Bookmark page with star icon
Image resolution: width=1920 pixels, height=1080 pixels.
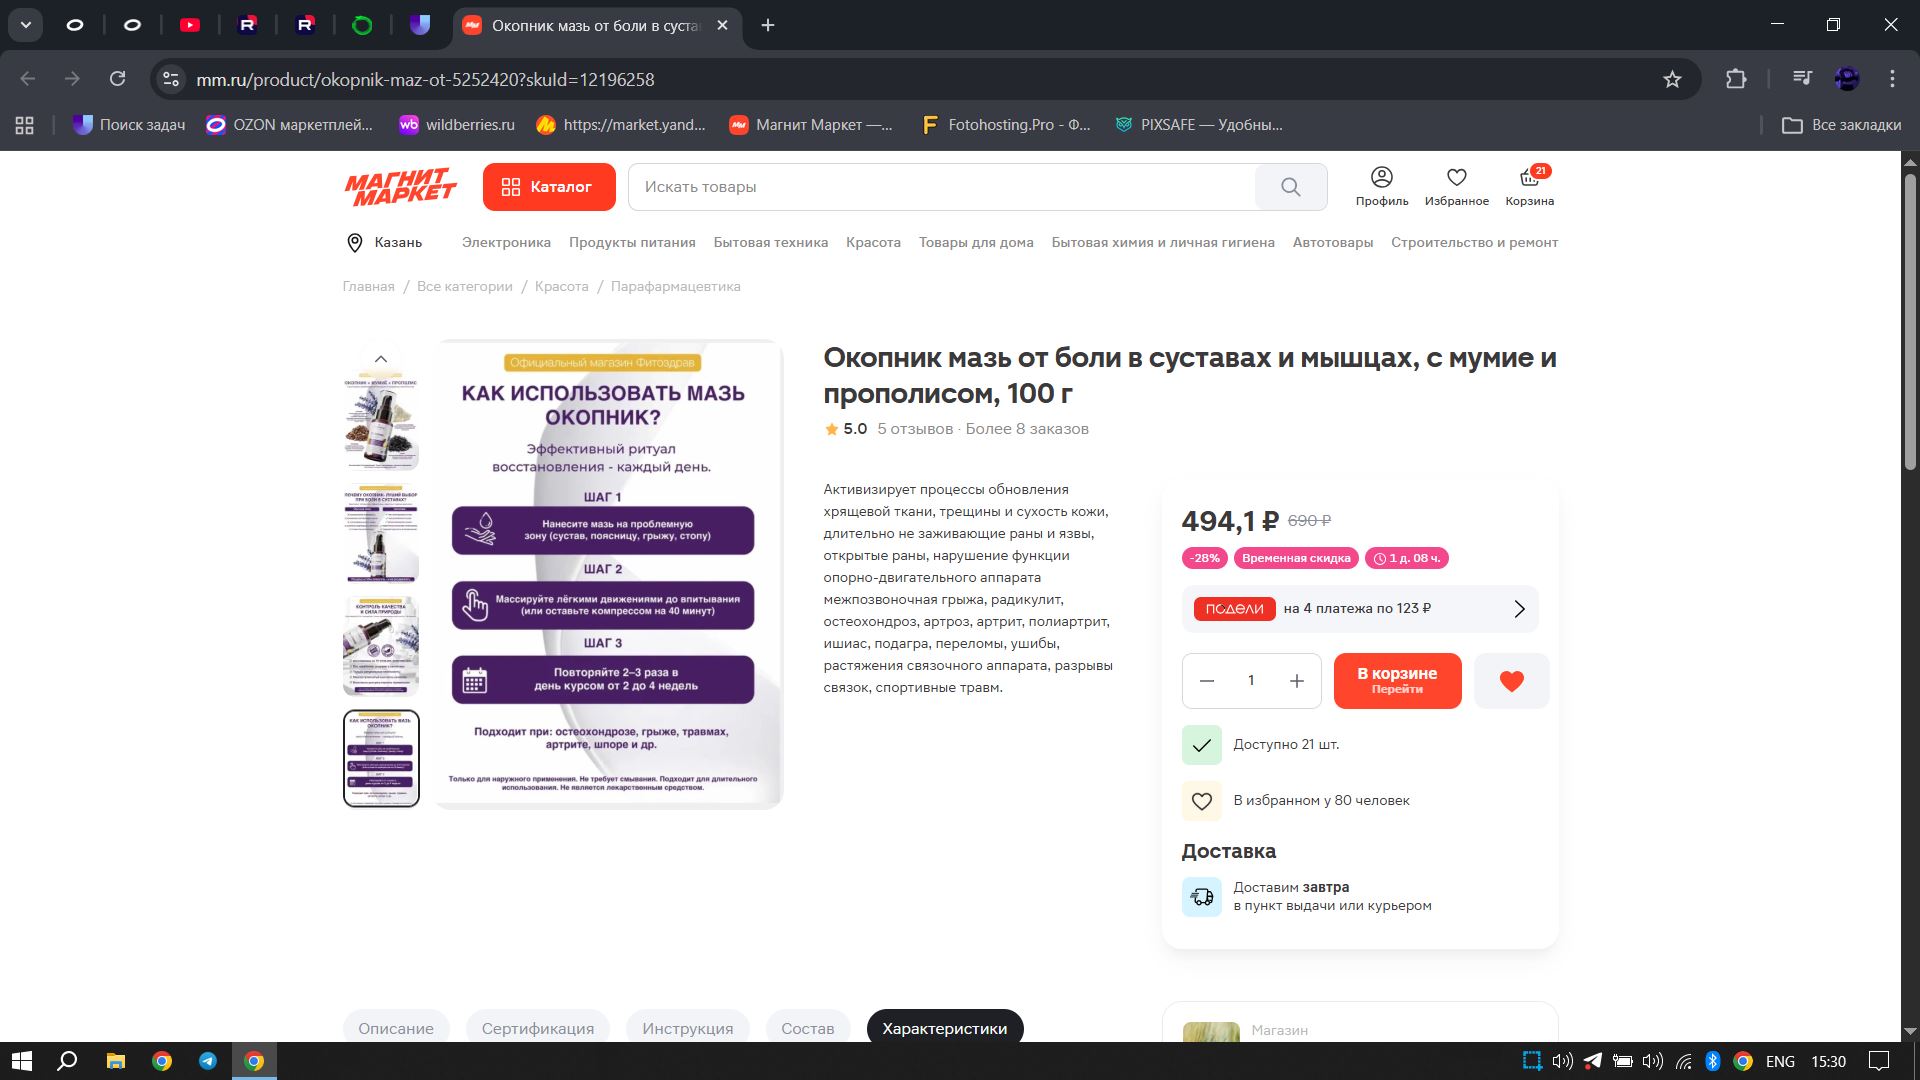[1672, 79]
